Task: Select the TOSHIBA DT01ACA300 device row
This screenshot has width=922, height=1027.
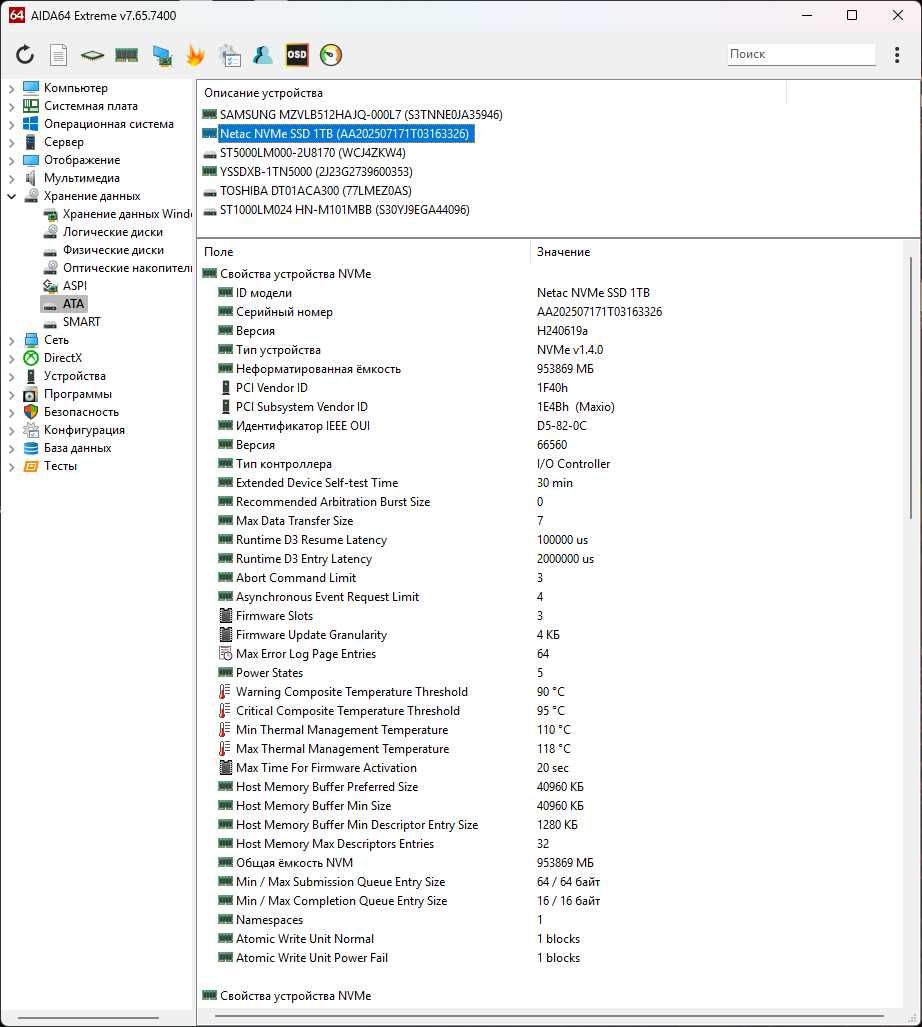Action: pyautogui.click(x=307, y=191)
